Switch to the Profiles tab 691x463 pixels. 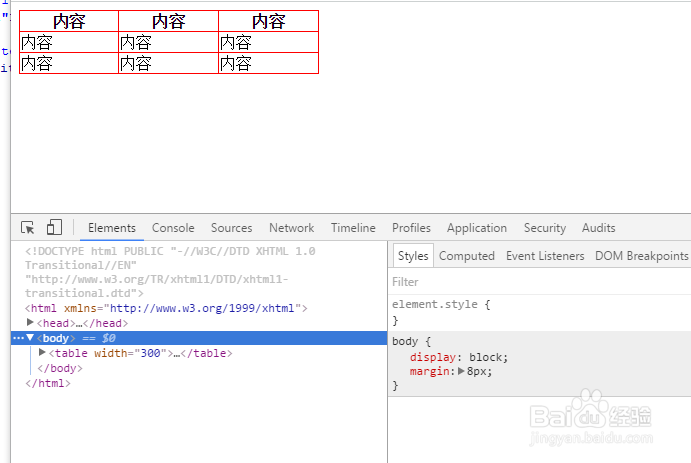point(411,228)
